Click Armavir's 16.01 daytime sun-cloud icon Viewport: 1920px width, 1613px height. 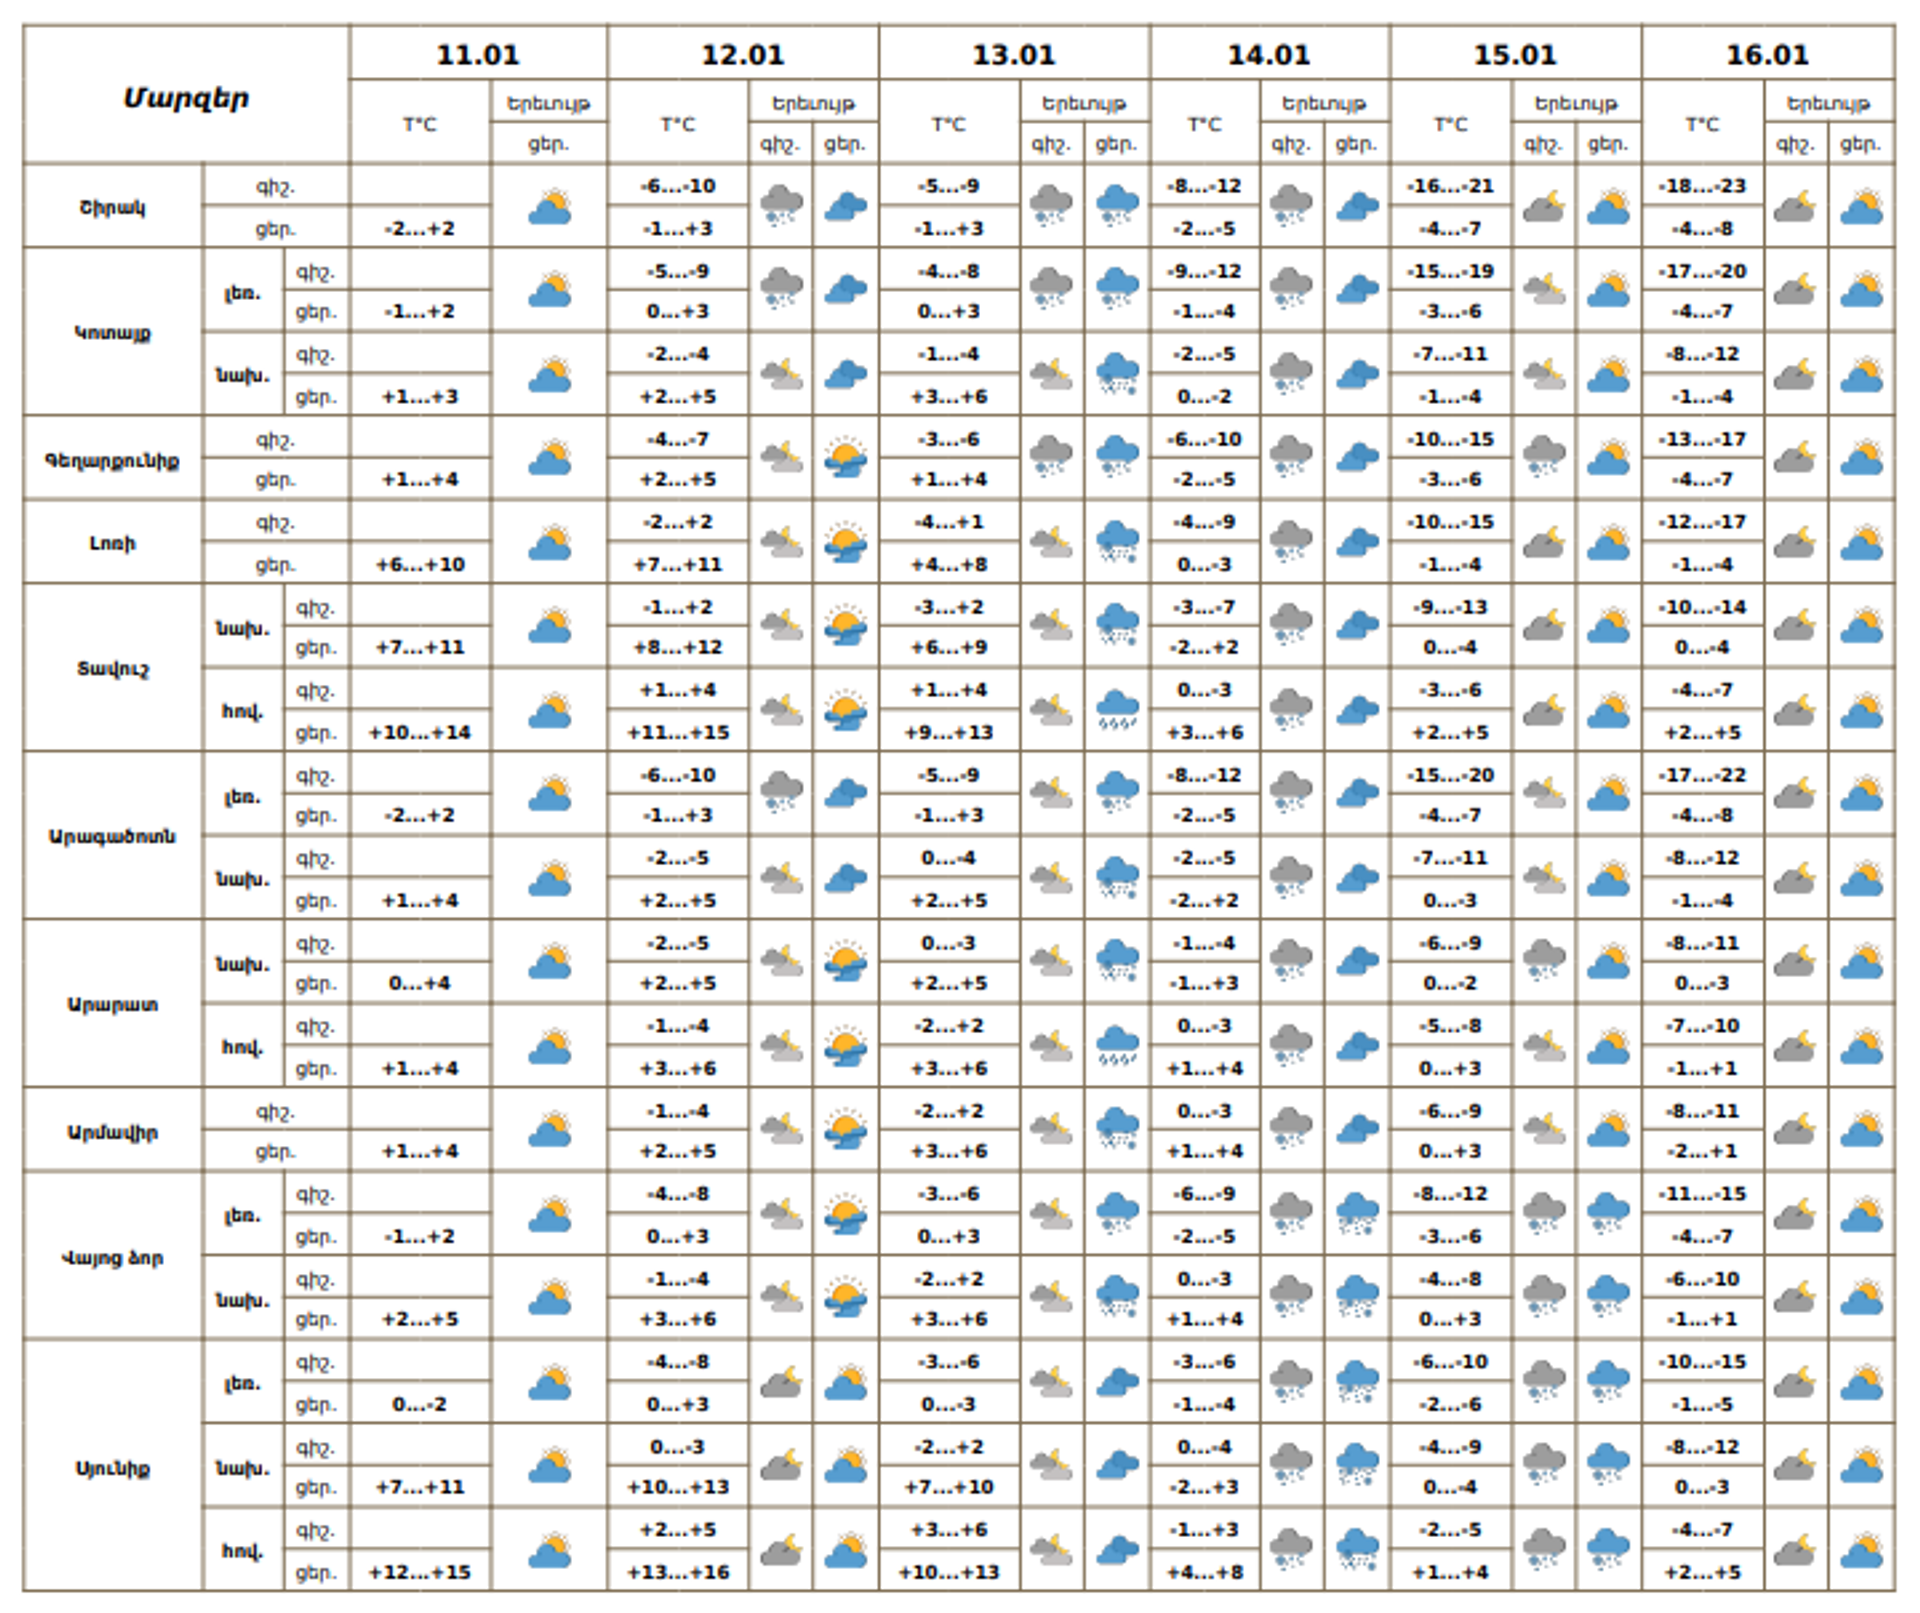[1861, 1131]
